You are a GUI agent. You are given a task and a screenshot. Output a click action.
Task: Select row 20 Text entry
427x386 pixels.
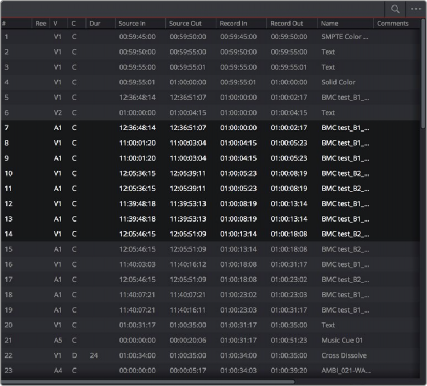(x=211, y=325)
